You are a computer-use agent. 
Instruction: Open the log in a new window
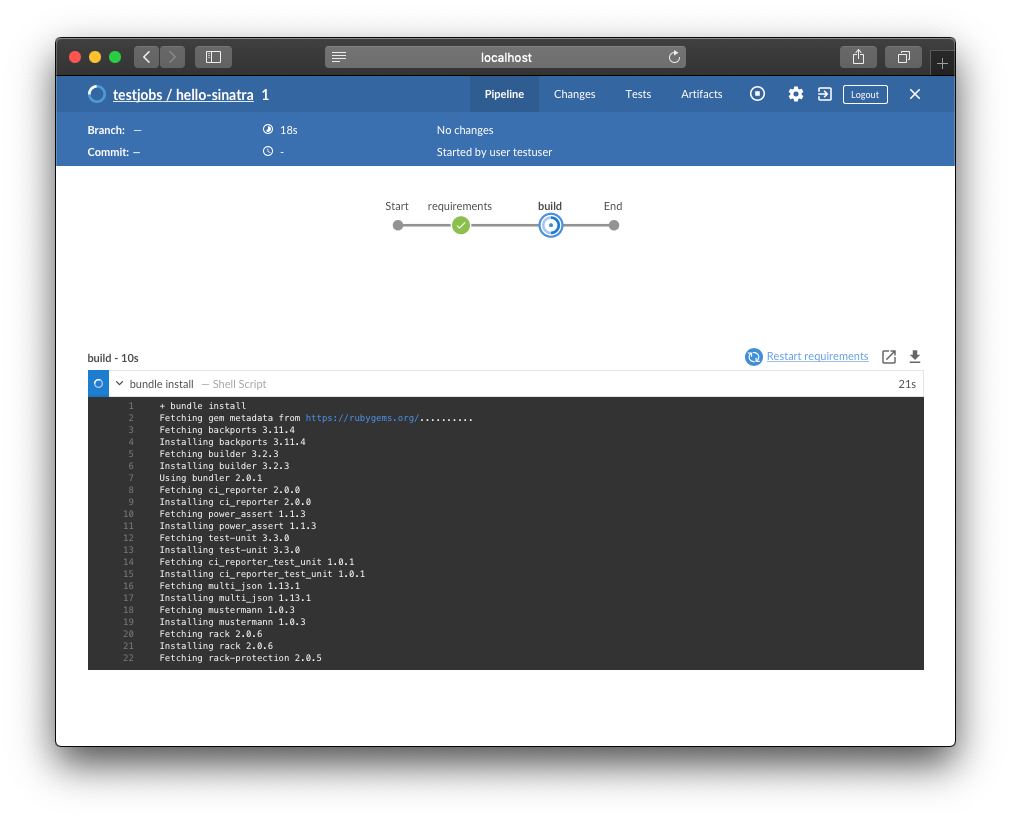[888, 356]
